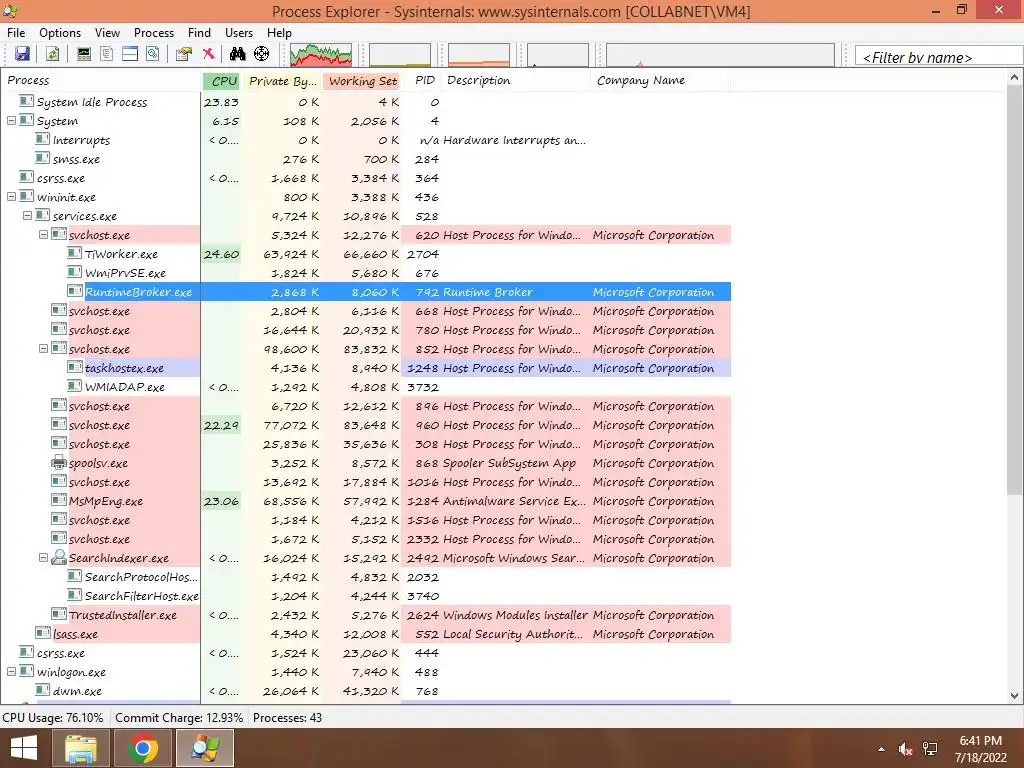Open the Windows Start button
This screenshot has width=1024, height=768.
pos(24,748)
